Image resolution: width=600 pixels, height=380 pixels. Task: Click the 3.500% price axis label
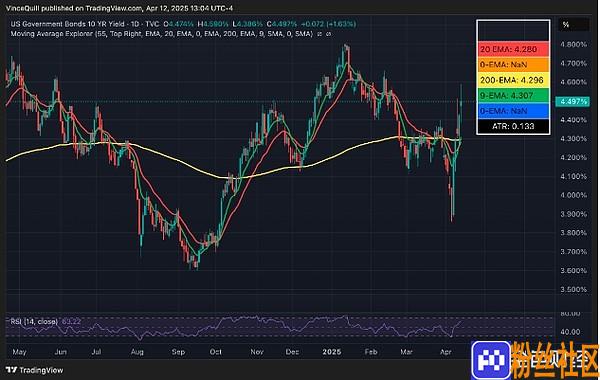574,289
